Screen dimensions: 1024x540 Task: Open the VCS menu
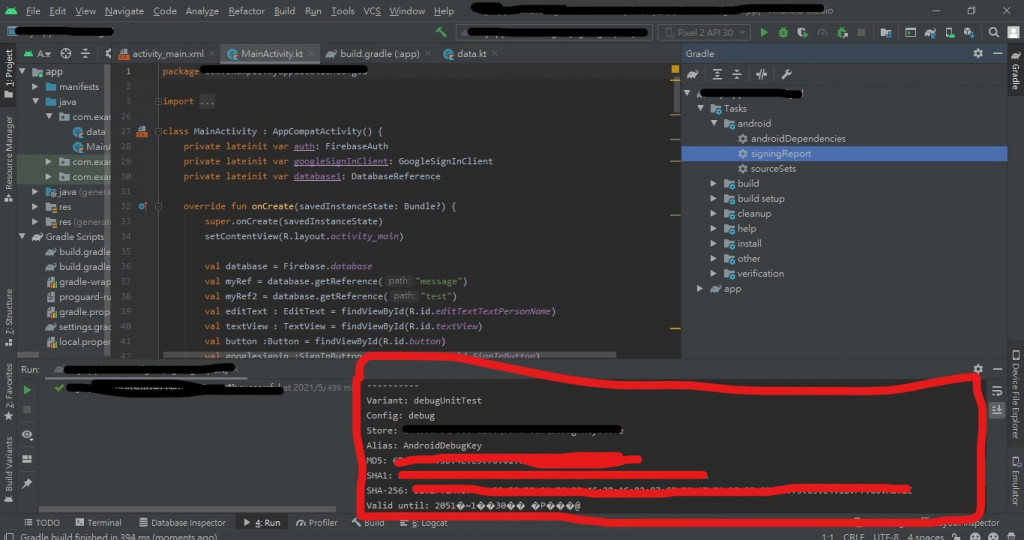click(x=372, y=11)
